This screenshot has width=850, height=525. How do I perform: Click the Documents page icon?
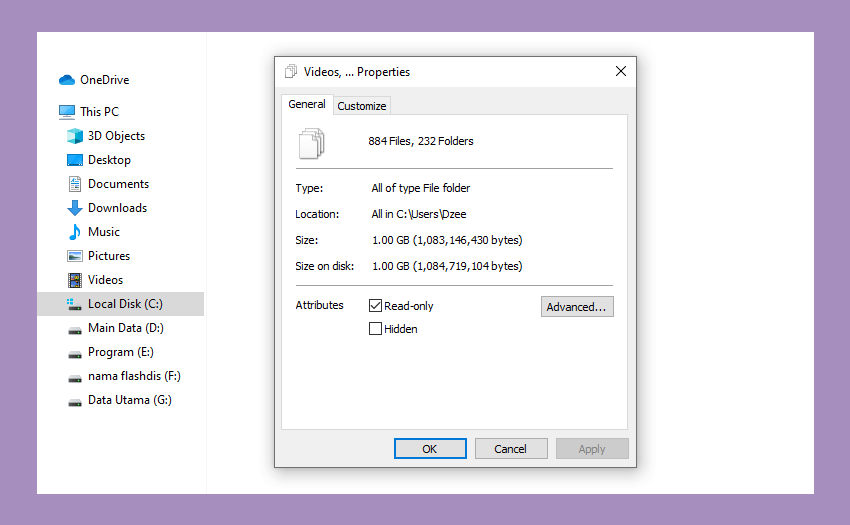click(75, 184)
